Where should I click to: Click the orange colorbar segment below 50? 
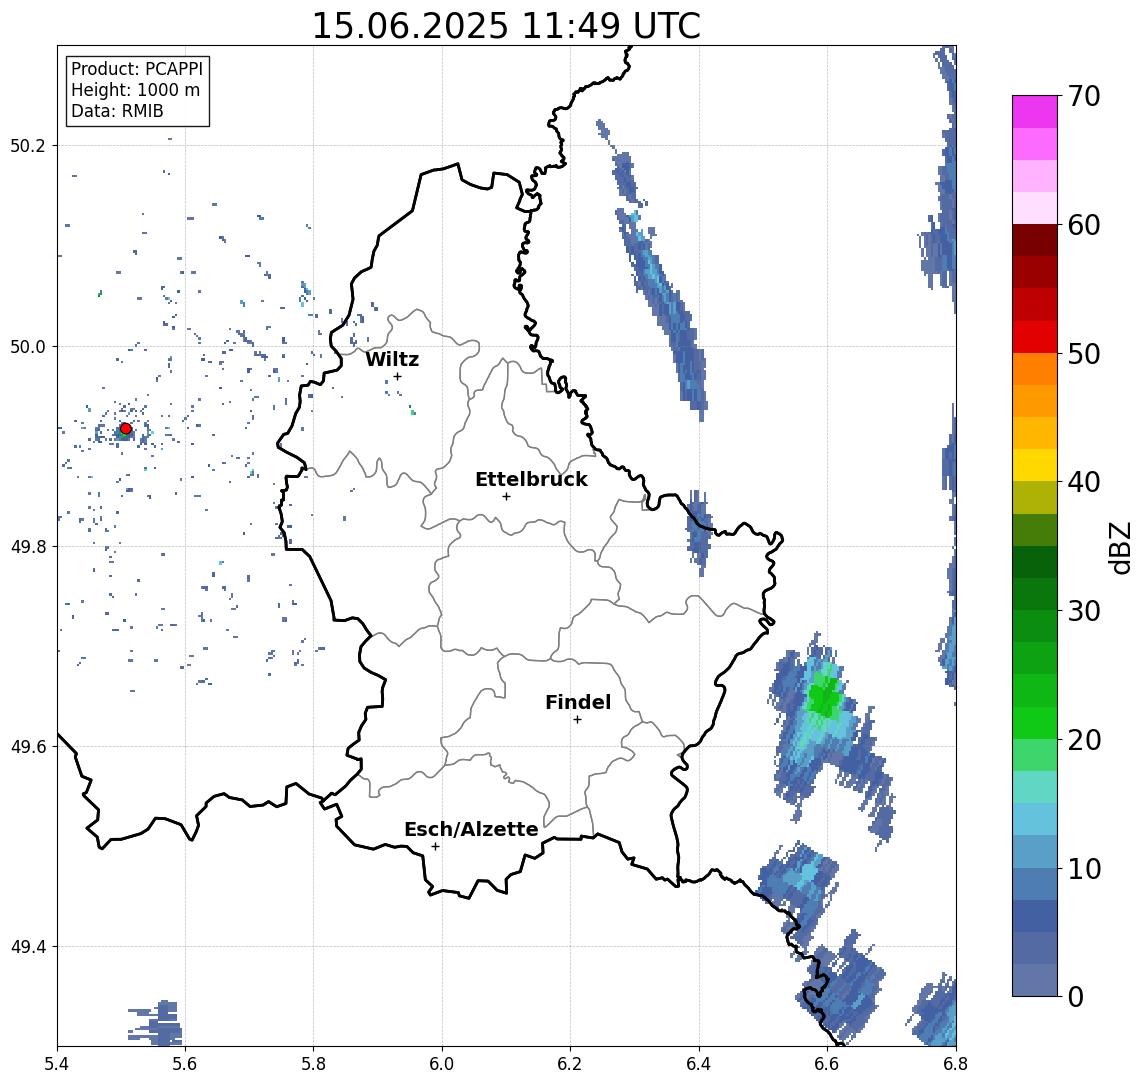pos(1035,369)
